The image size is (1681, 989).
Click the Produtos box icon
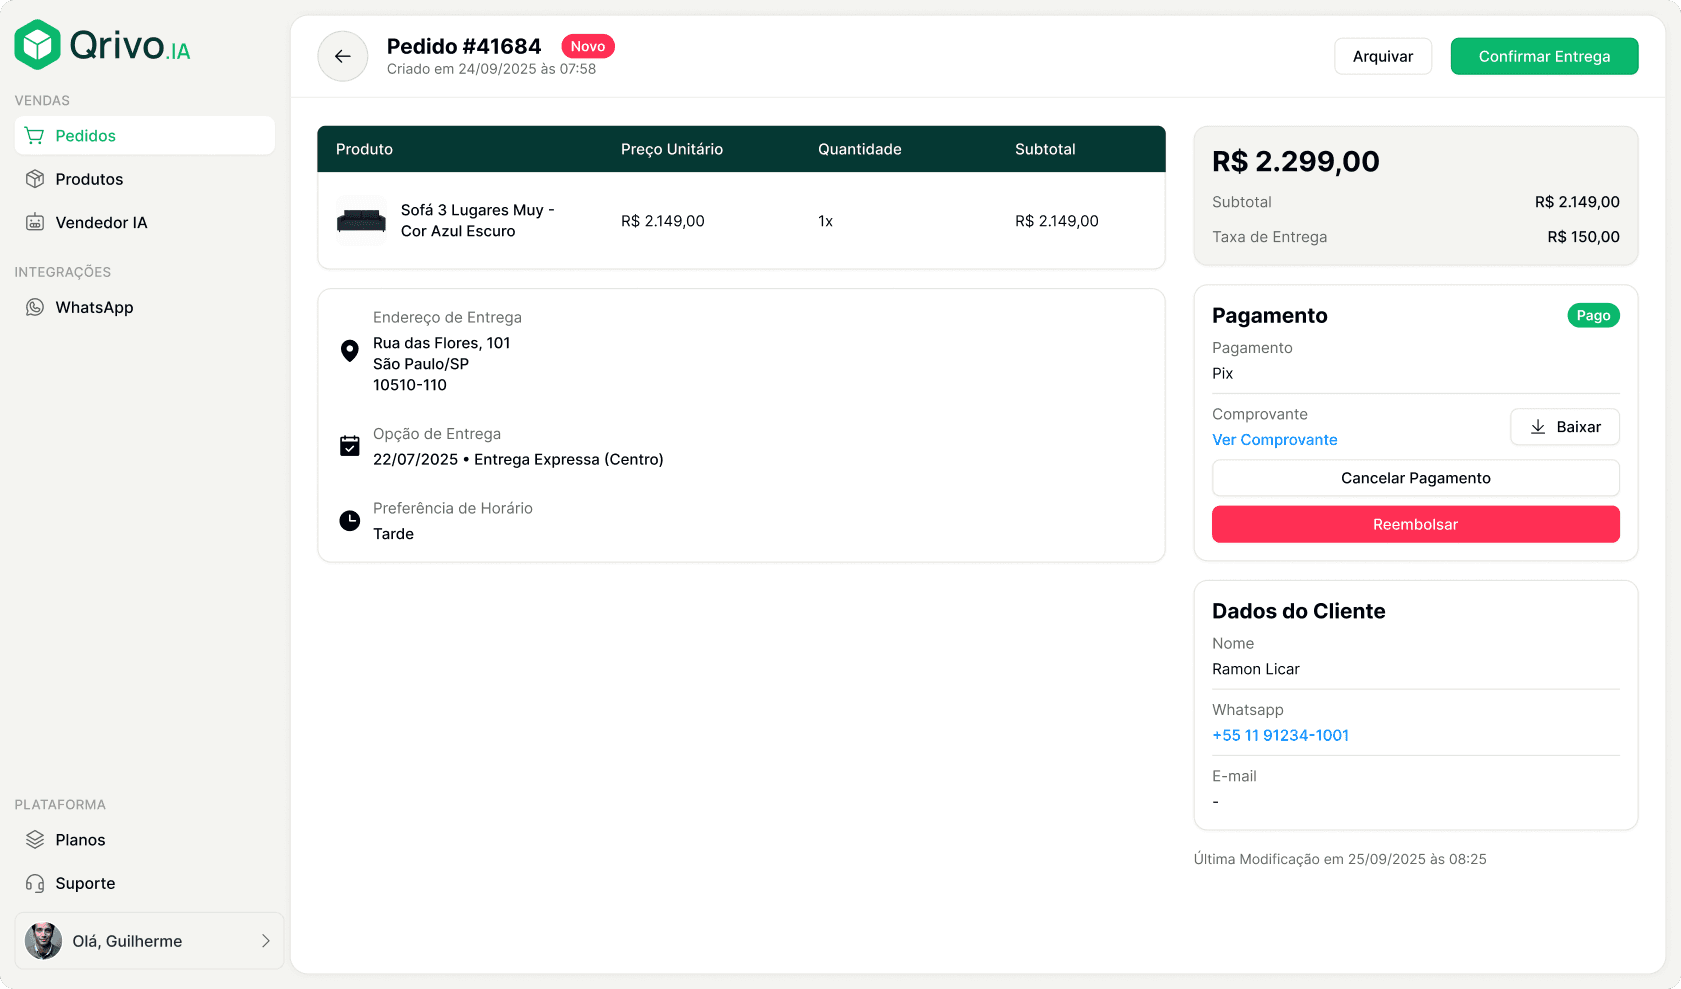coord(36,179)
